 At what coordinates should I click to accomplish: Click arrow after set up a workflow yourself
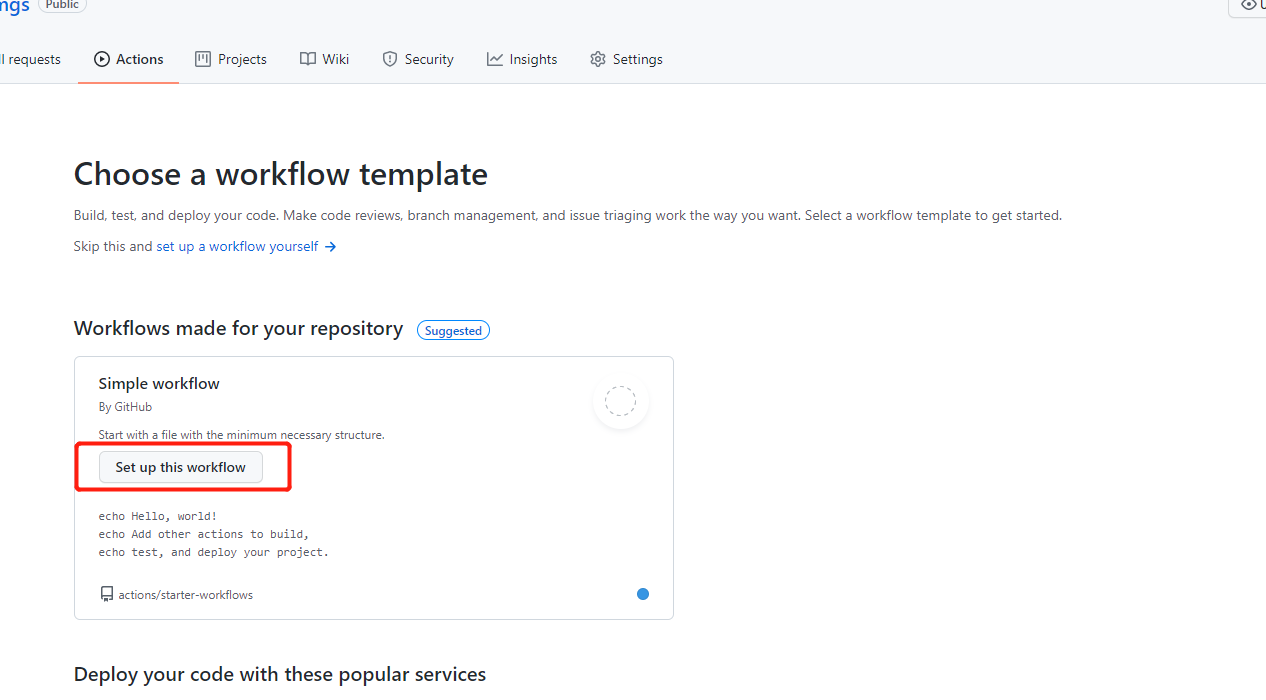(331, 246)
